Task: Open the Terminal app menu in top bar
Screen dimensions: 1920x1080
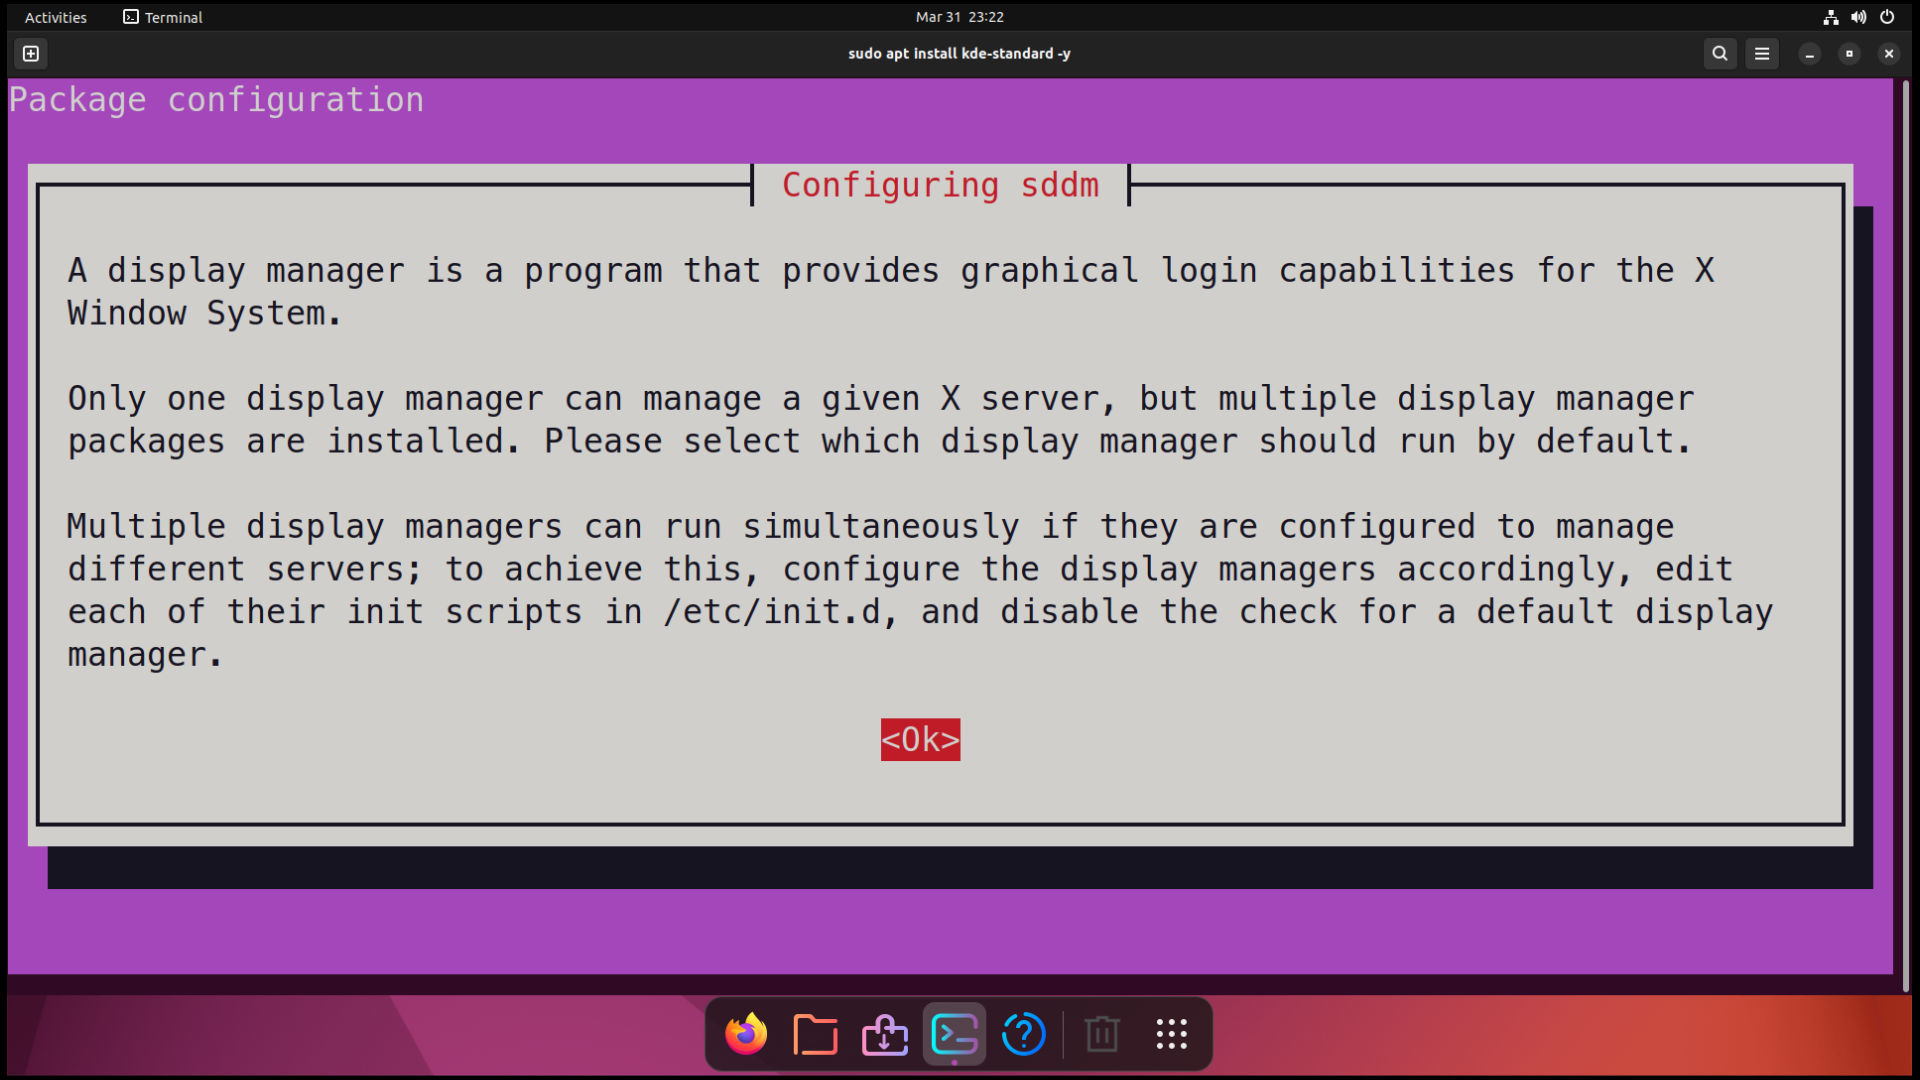Action: click(x=163, y=17)
